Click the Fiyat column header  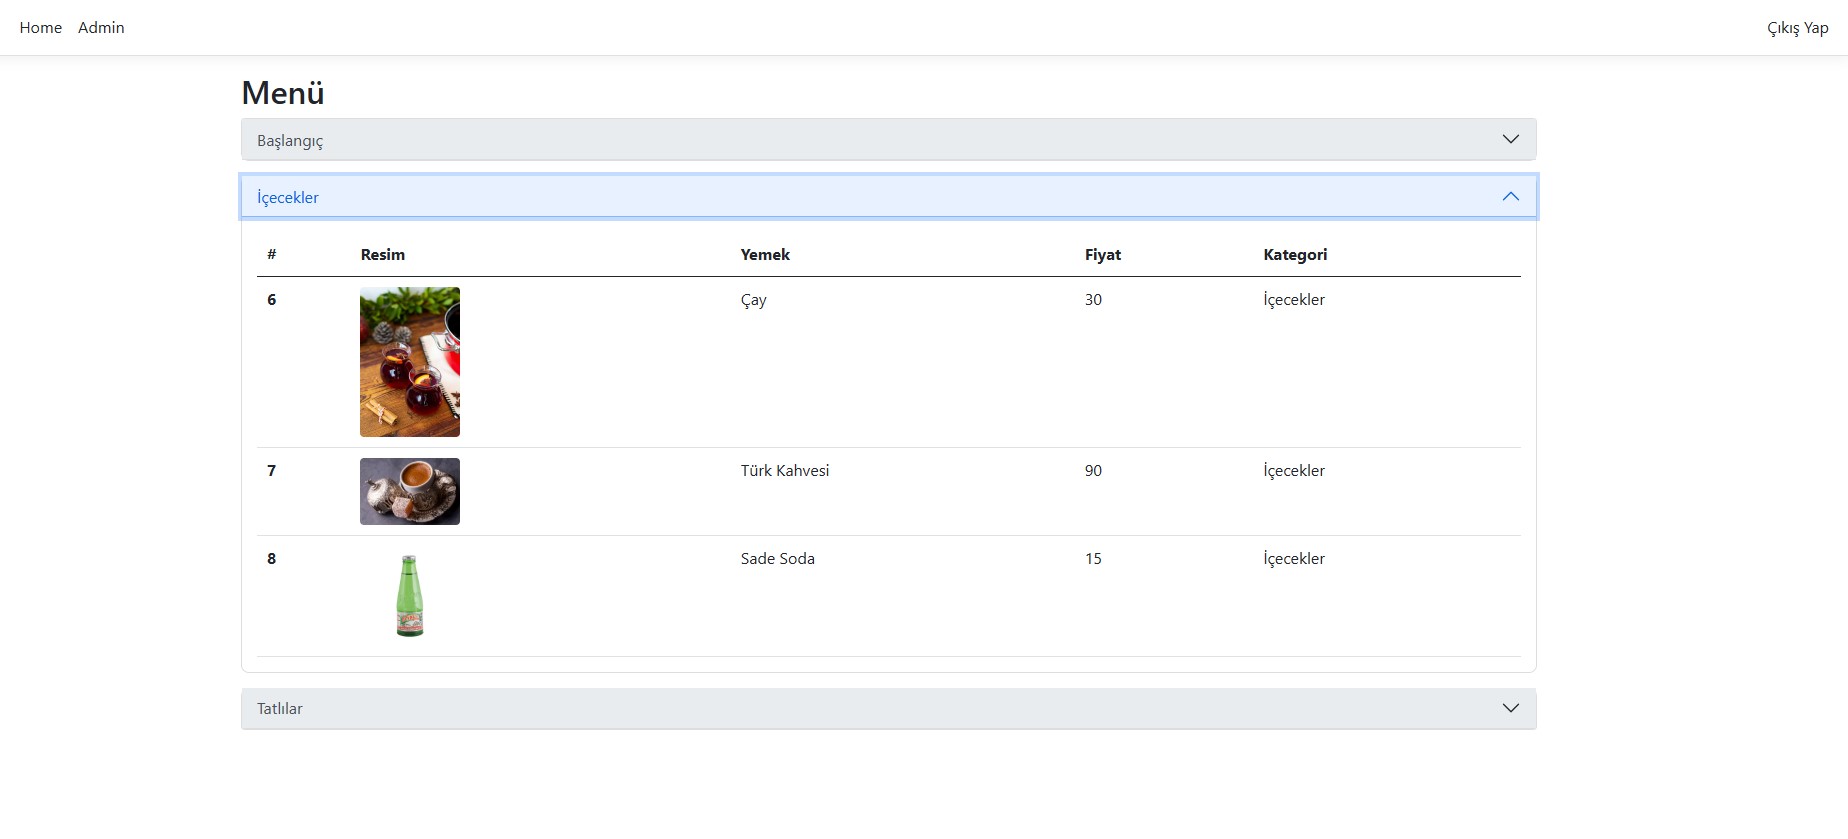tap(1103, 254)
